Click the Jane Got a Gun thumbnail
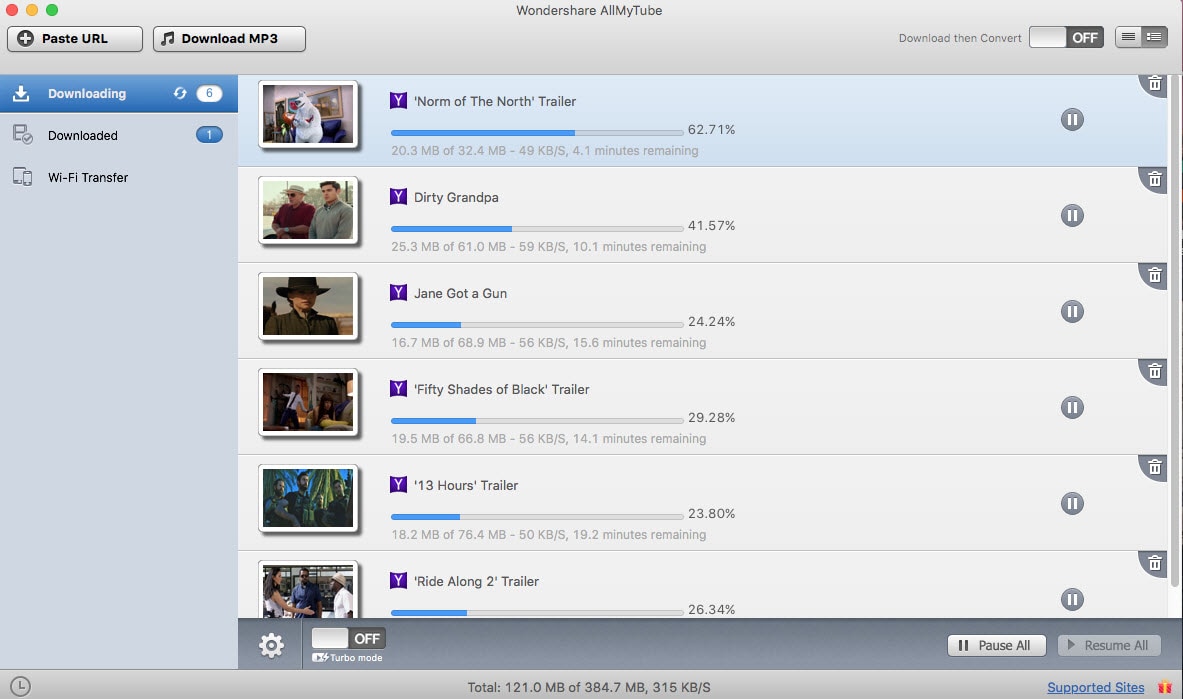Screen dimensions: 1183x699 (308, 306)
